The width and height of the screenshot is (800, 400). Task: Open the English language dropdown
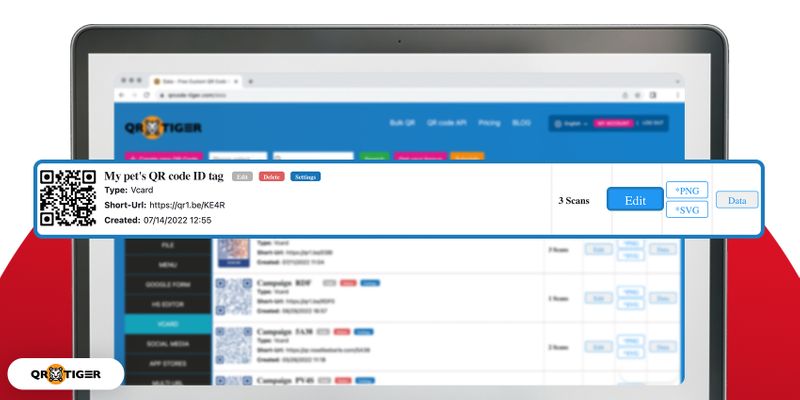[x=570, y=123]
